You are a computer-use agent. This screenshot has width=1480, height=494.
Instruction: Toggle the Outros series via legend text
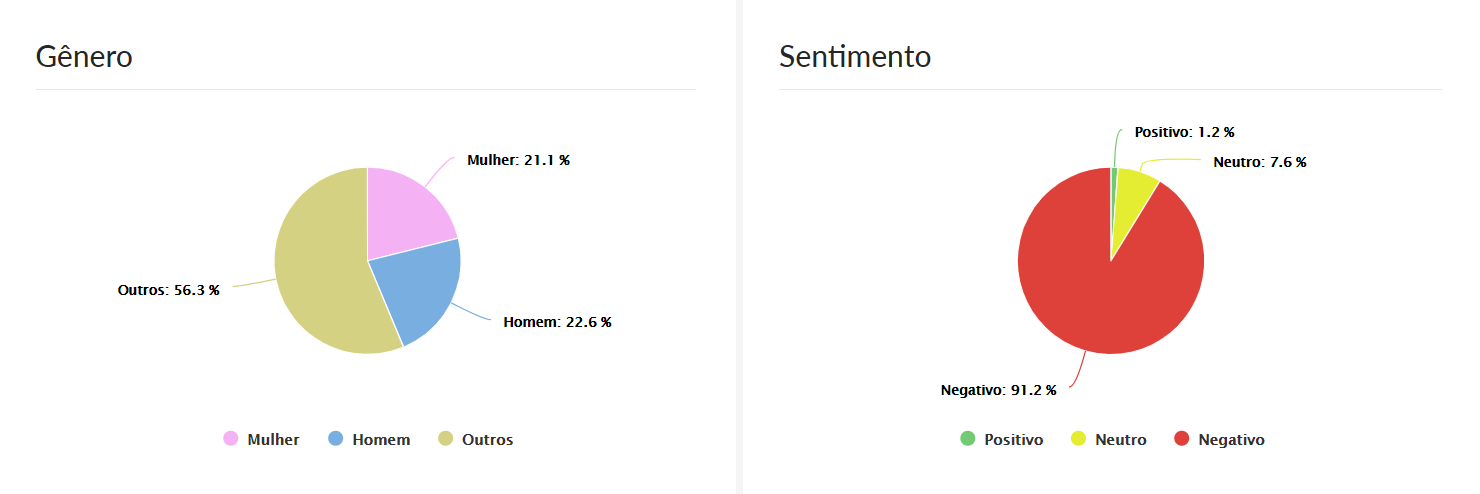[487, 440]
